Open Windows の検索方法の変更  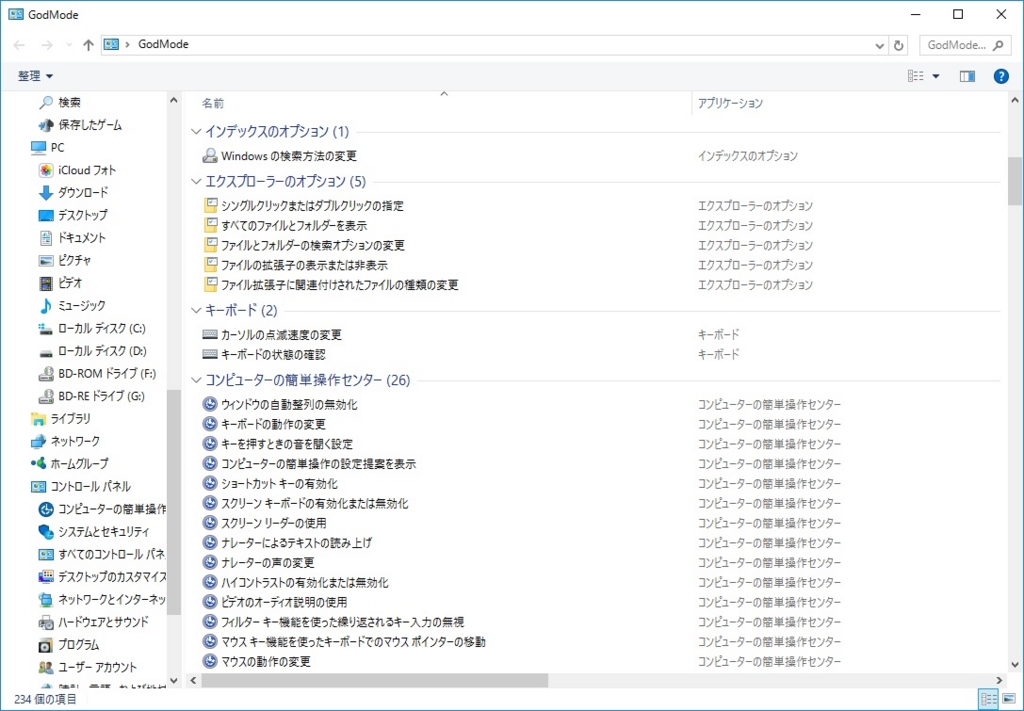point(289,156)
